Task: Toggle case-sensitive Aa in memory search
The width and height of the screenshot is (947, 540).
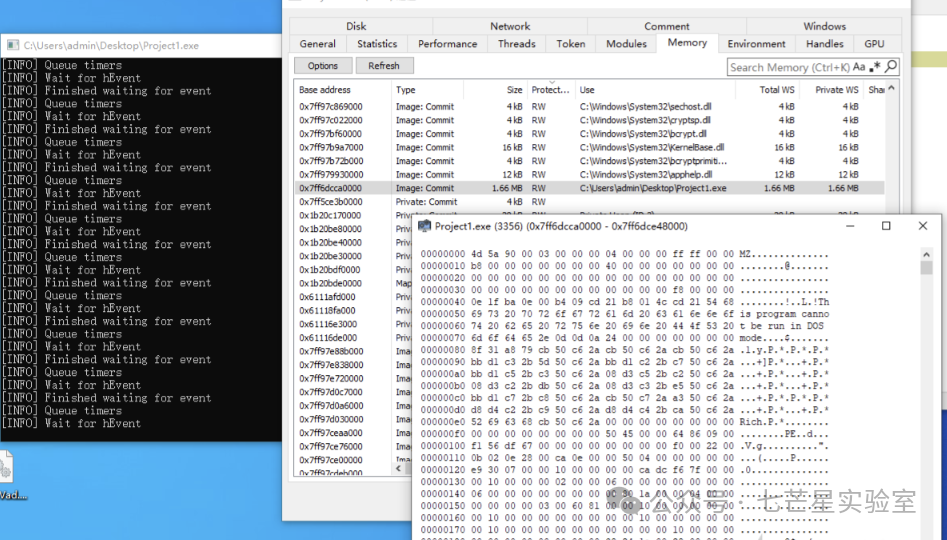Action: coord(859,66)
